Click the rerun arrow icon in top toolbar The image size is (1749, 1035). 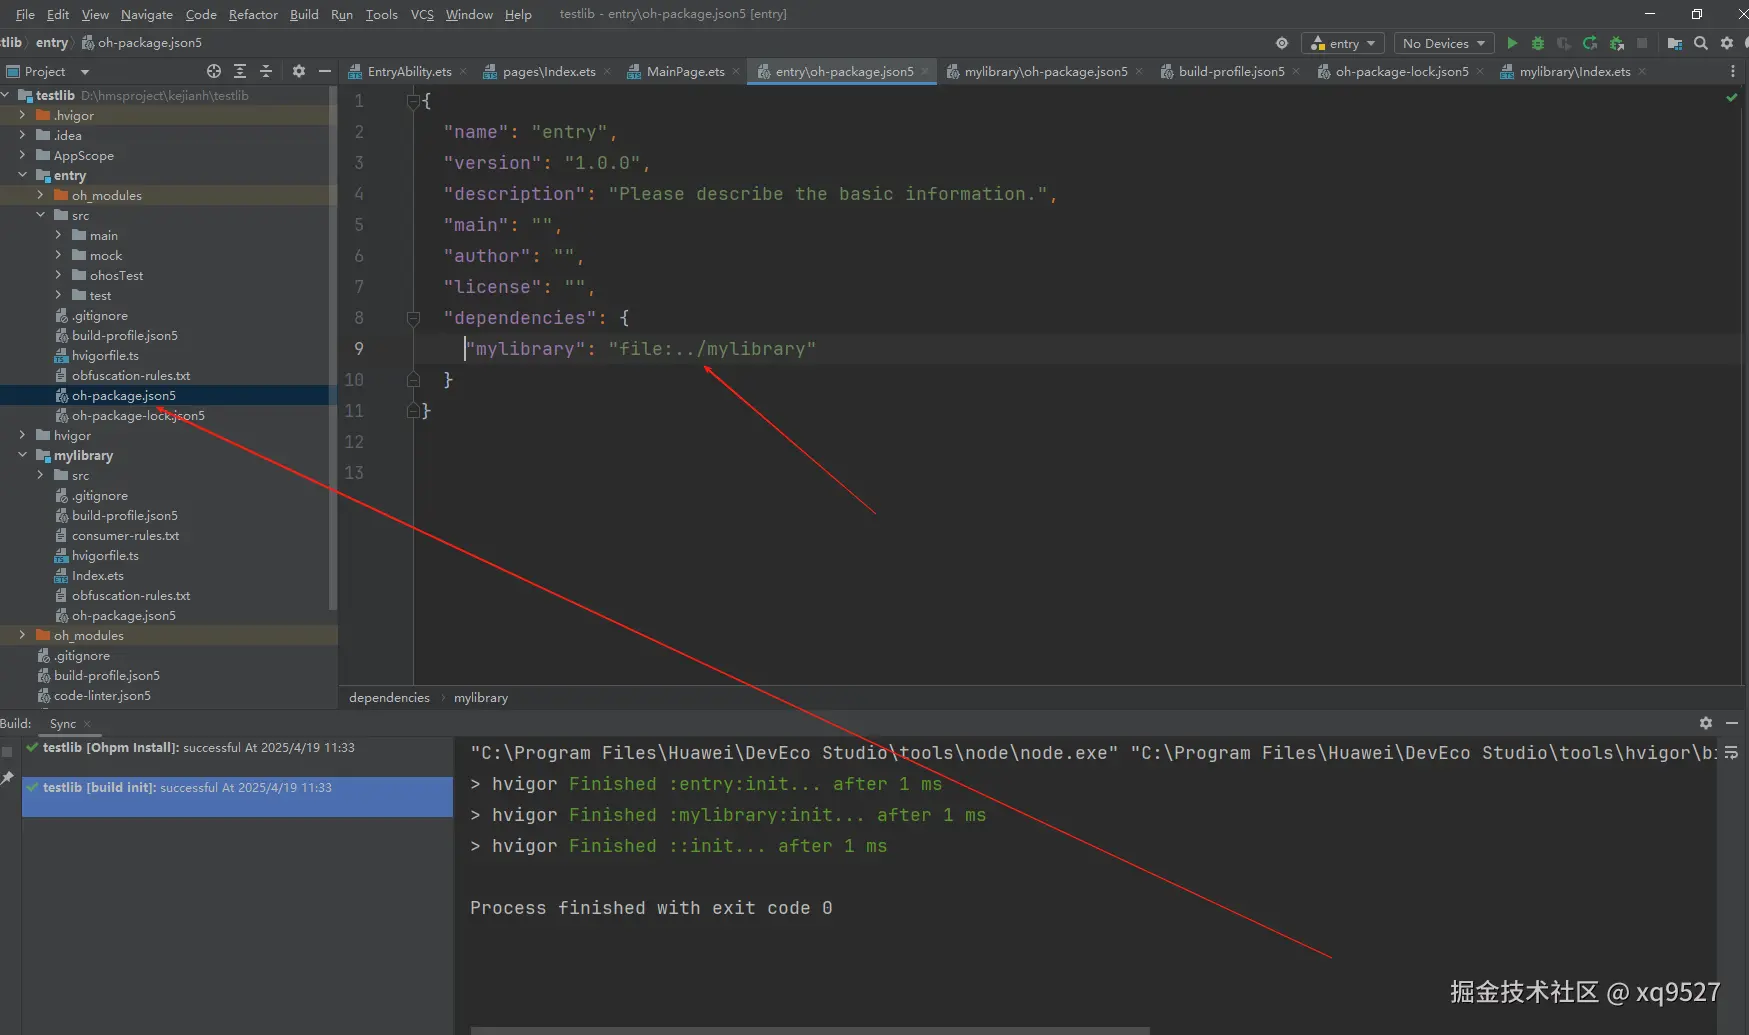click(x=1590, y=43)
